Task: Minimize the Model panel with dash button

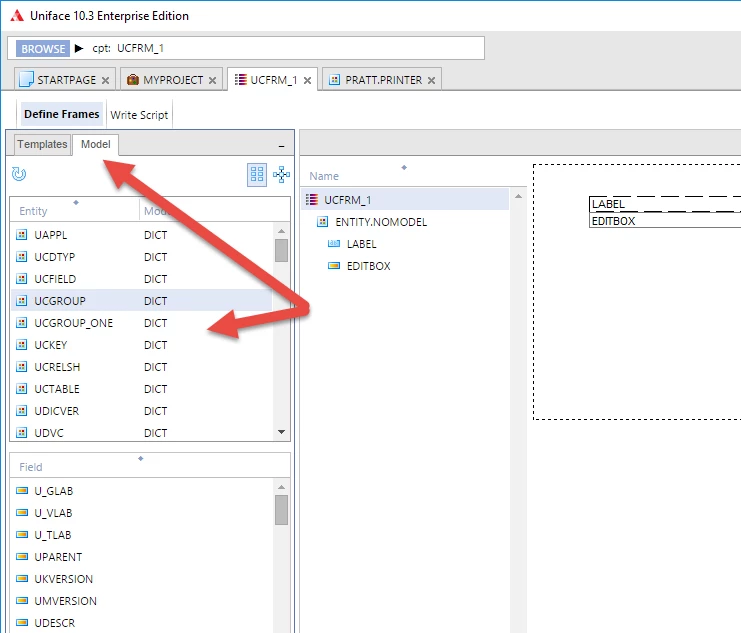Action: (282, 147)
